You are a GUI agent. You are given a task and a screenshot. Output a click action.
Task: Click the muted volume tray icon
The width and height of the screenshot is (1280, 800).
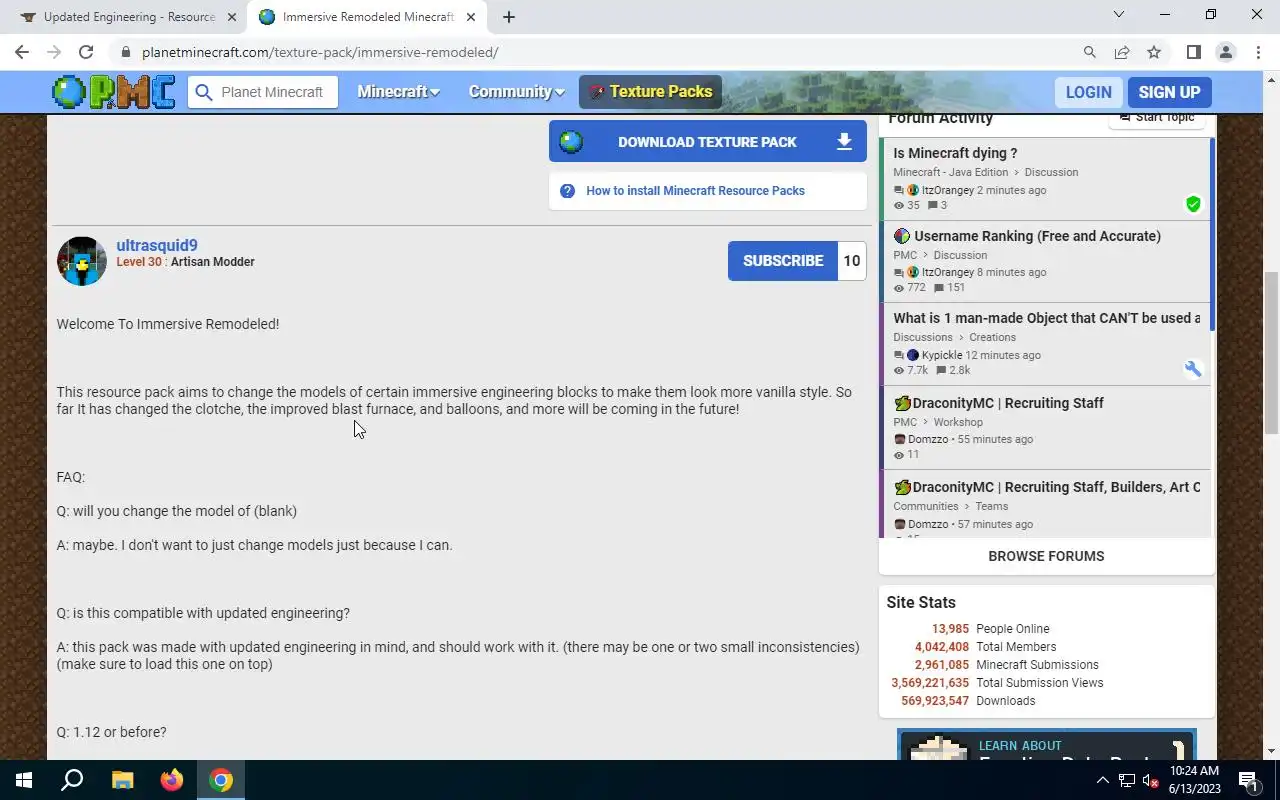1151,780
